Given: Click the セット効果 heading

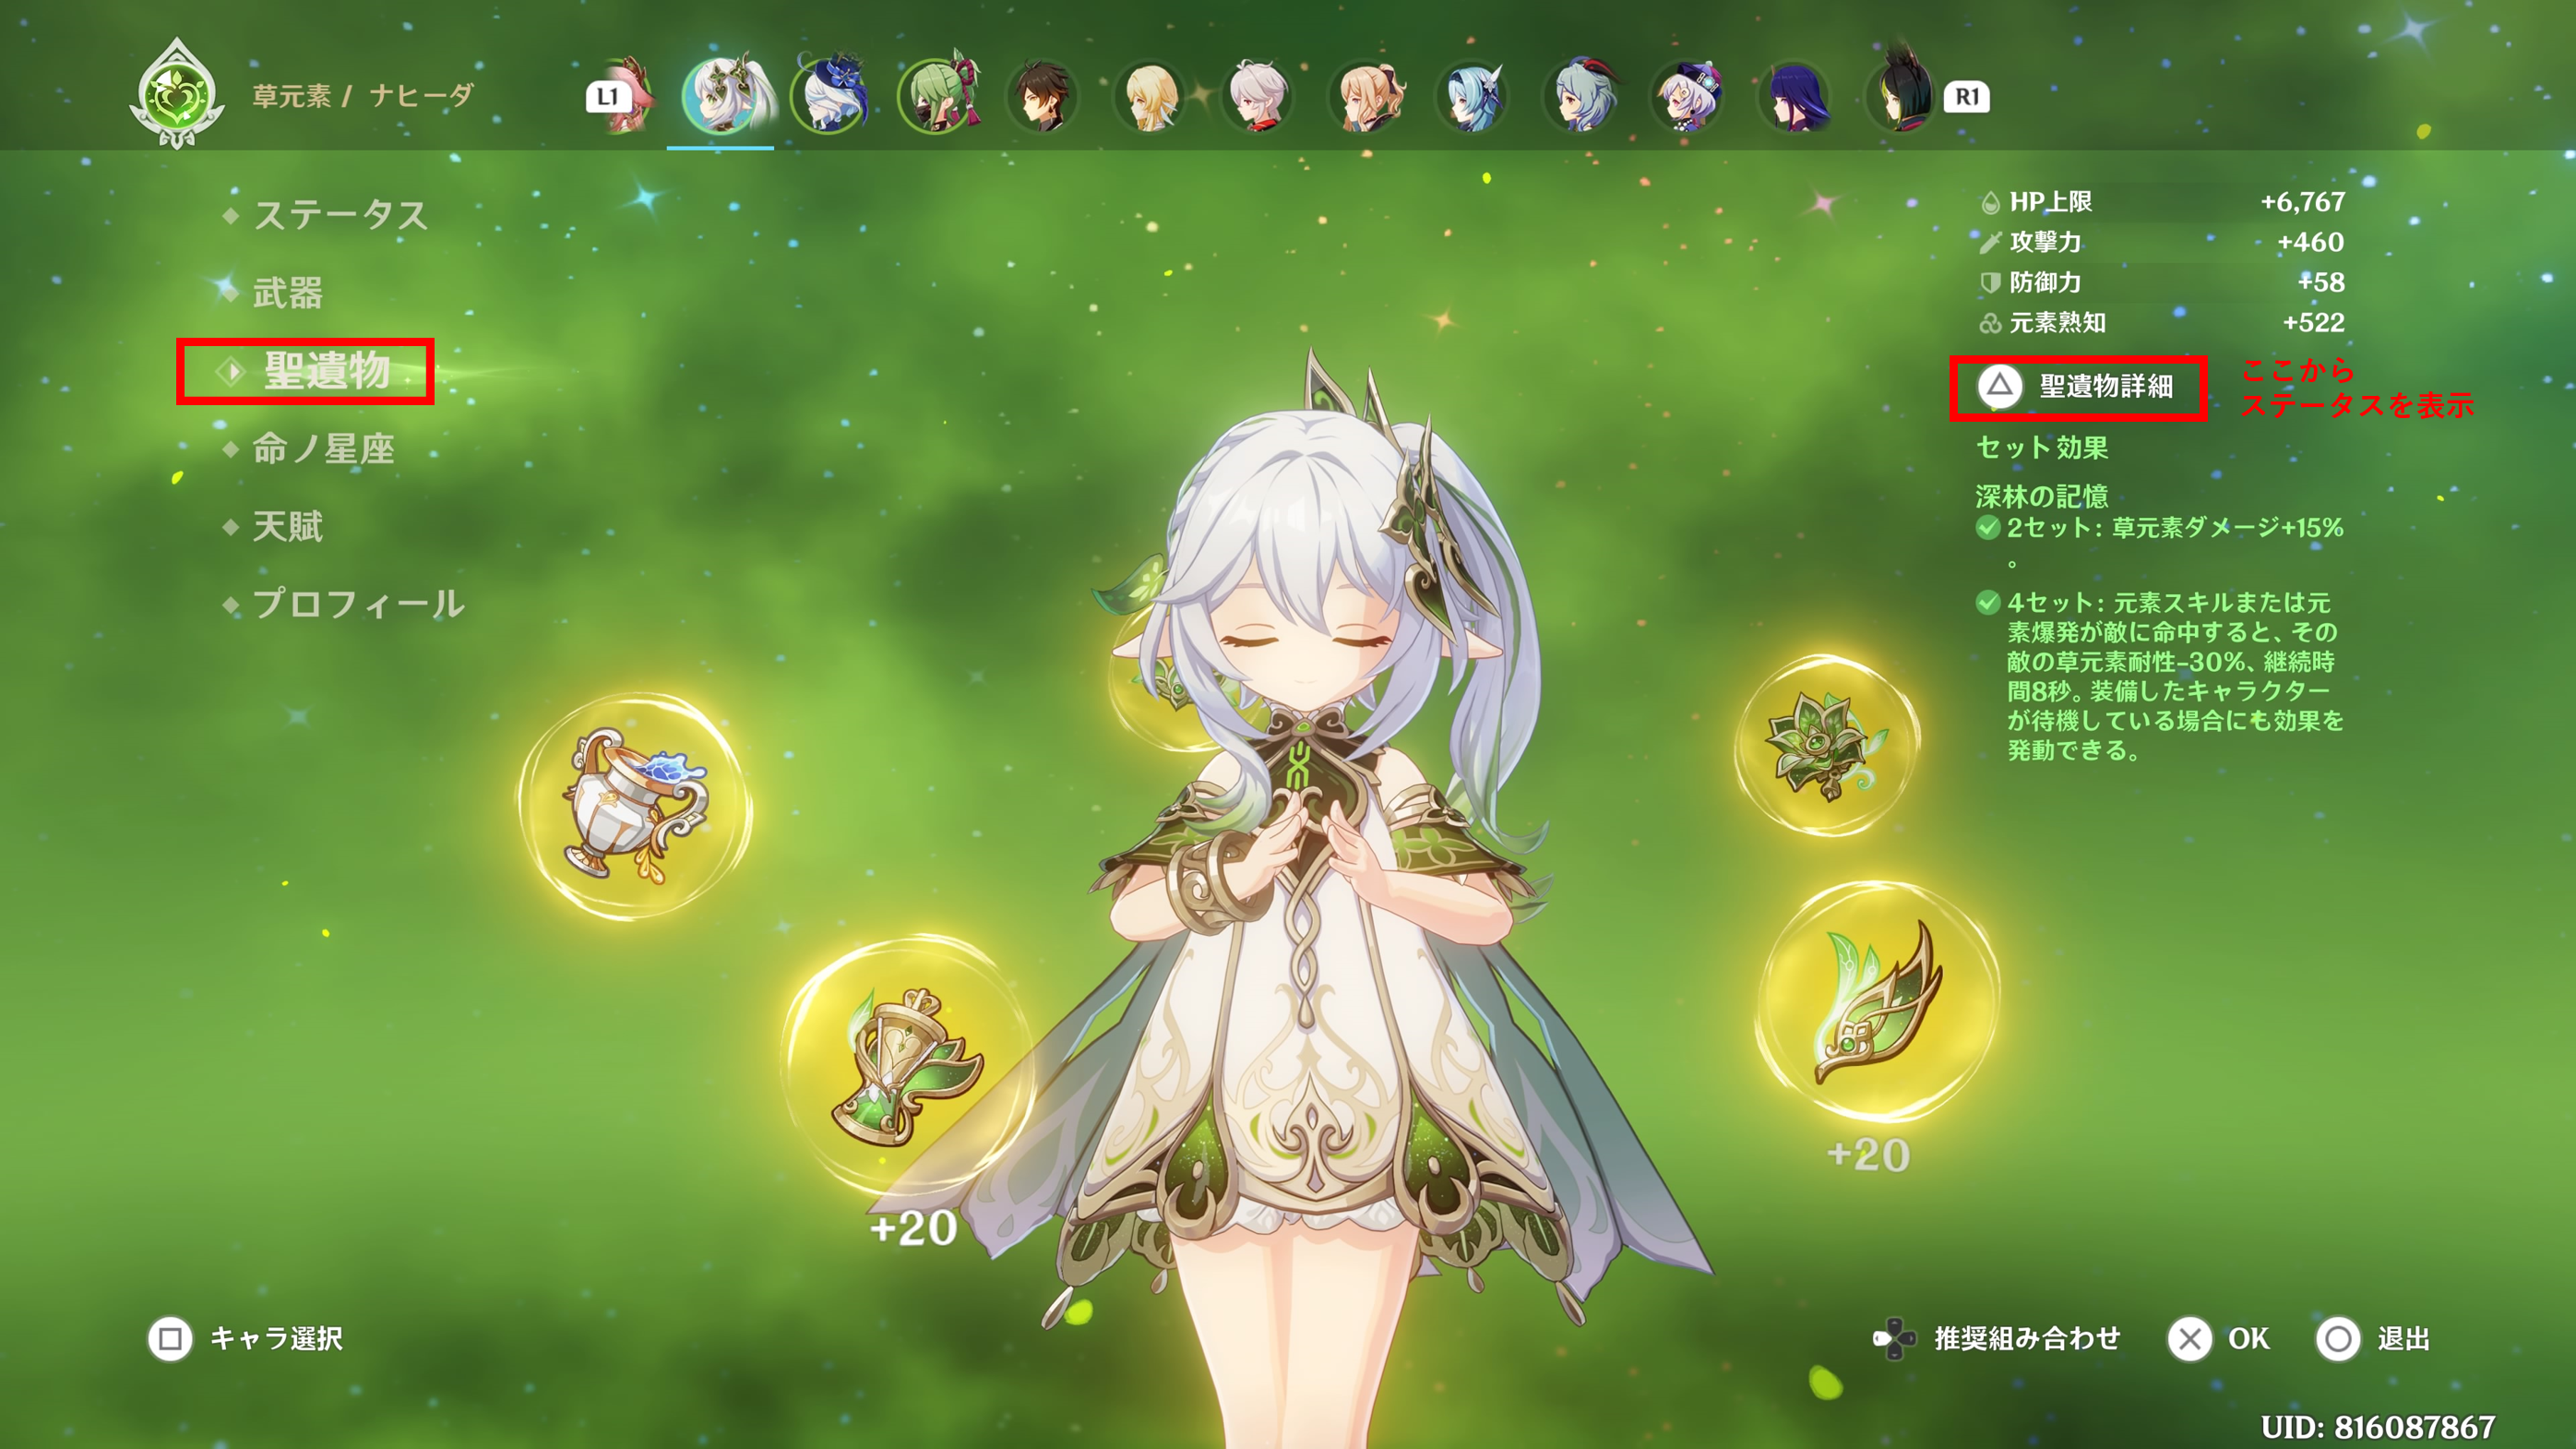Looking at the screenshot, I should [x=2042, y=447].
